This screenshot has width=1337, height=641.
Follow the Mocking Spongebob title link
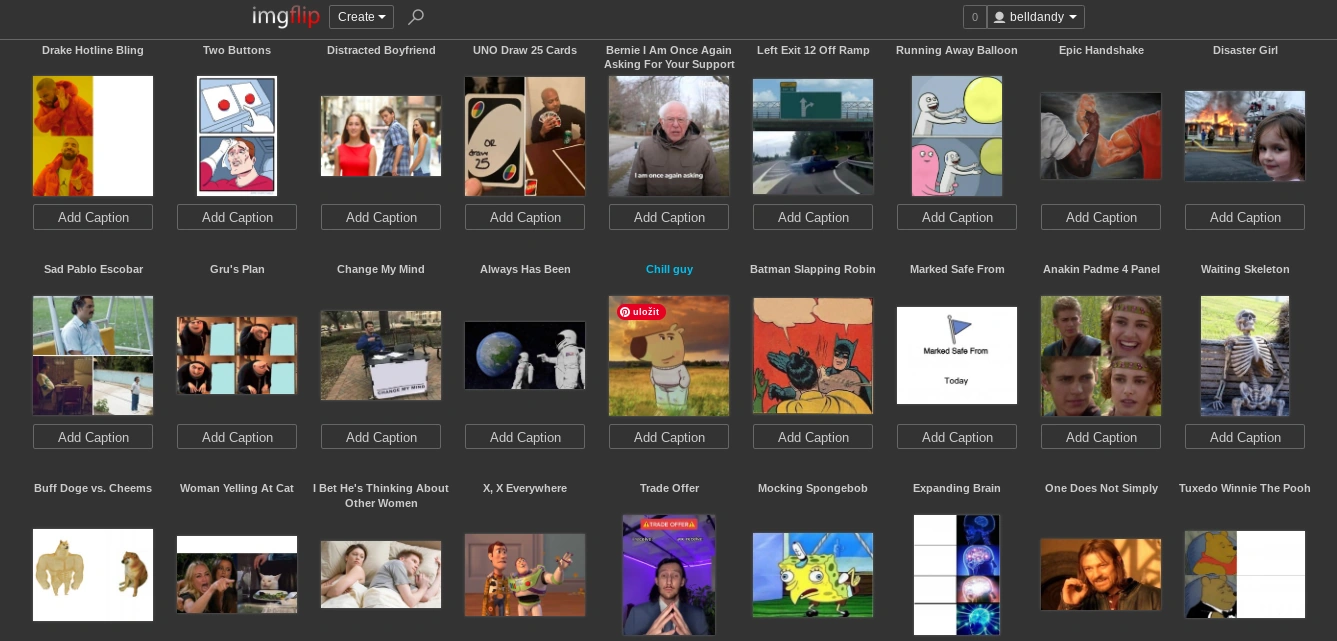(813, 488)
